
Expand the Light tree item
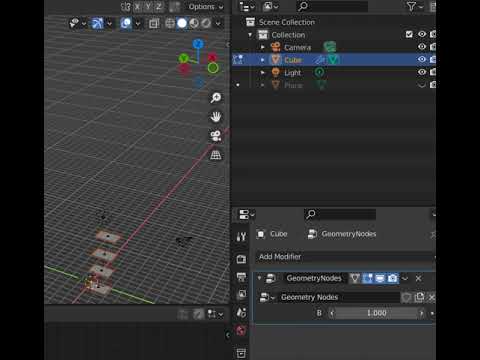click(x=263, y=73)
